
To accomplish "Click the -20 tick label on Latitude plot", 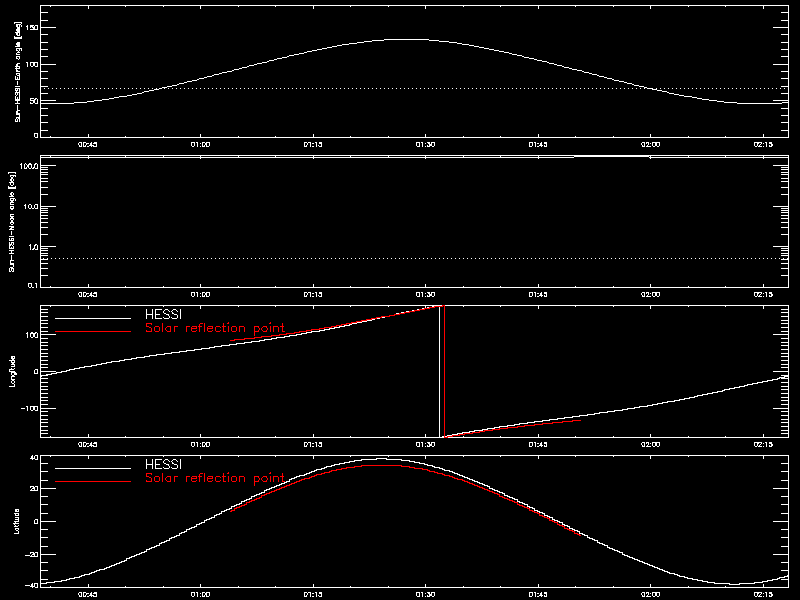I will click(x=32, y=554).
